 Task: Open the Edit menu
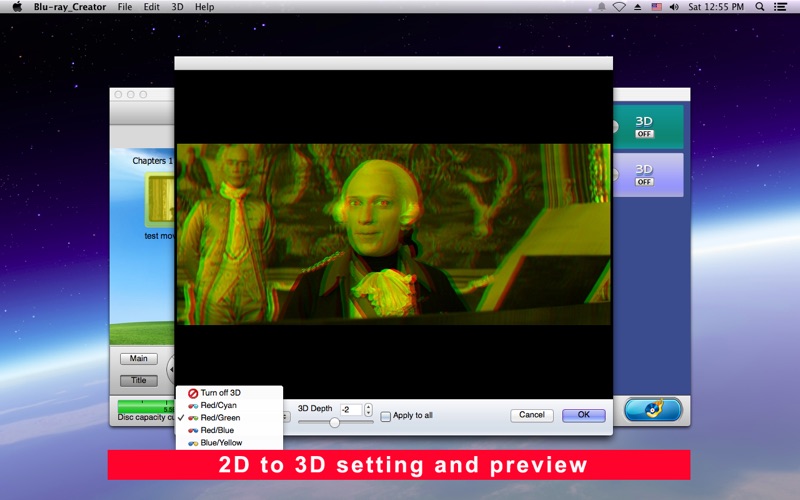(151, 7)
